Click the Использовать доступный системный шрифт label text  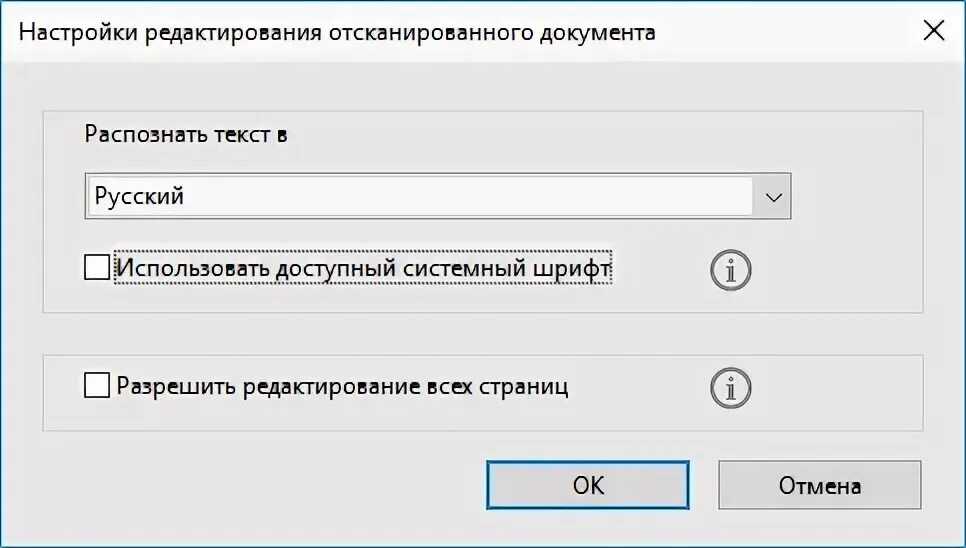click(x=363, y=268)
